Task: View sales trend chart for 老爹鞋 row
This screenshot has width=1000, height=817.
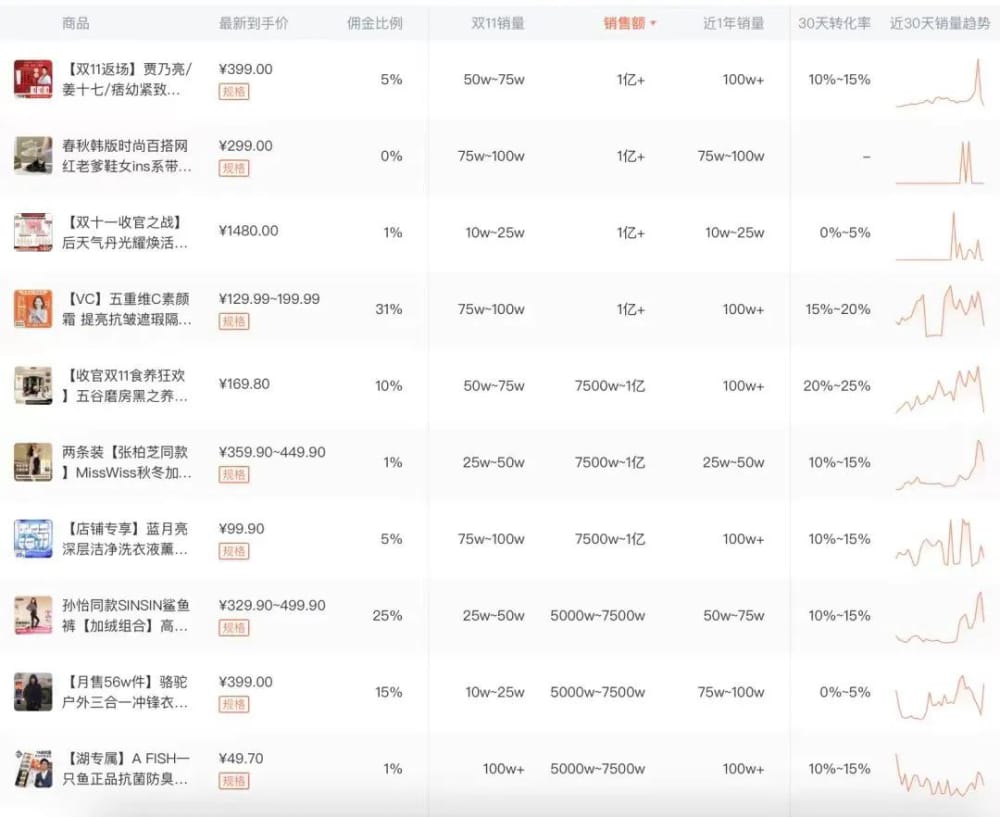Action: click(x=940, y=162)
